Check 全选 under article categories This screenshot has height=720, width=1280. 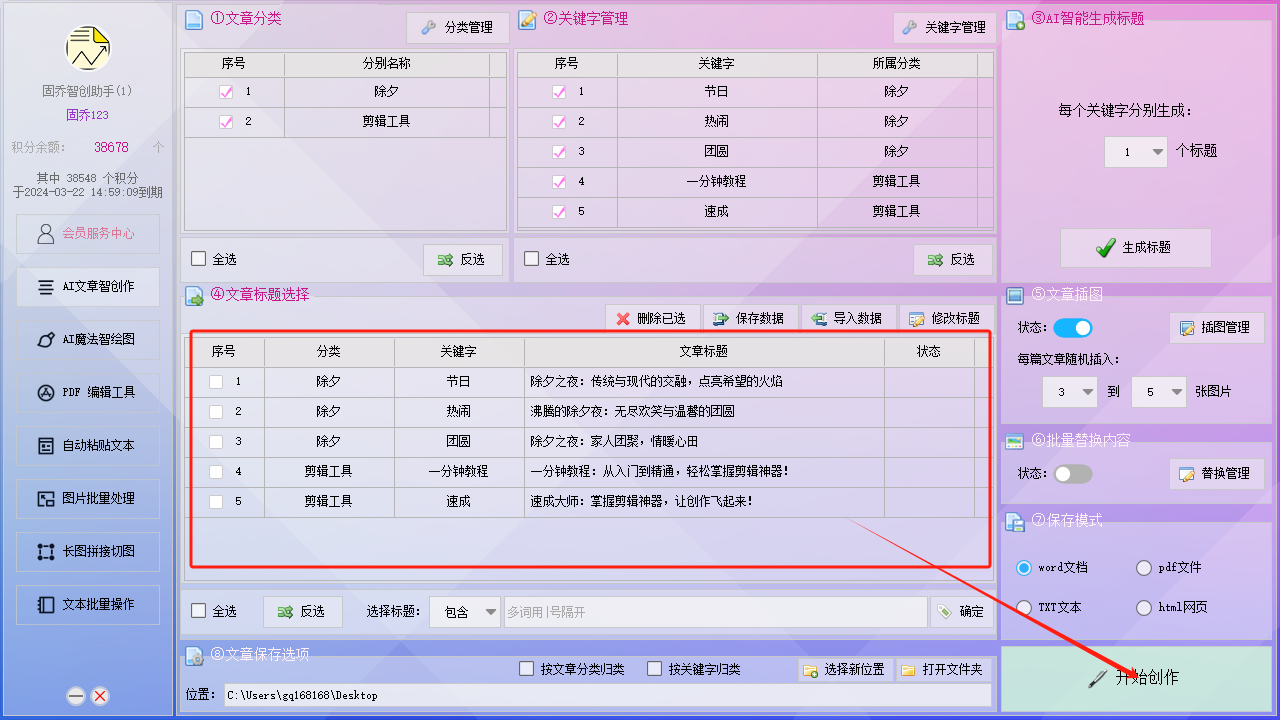coord(198,259)
